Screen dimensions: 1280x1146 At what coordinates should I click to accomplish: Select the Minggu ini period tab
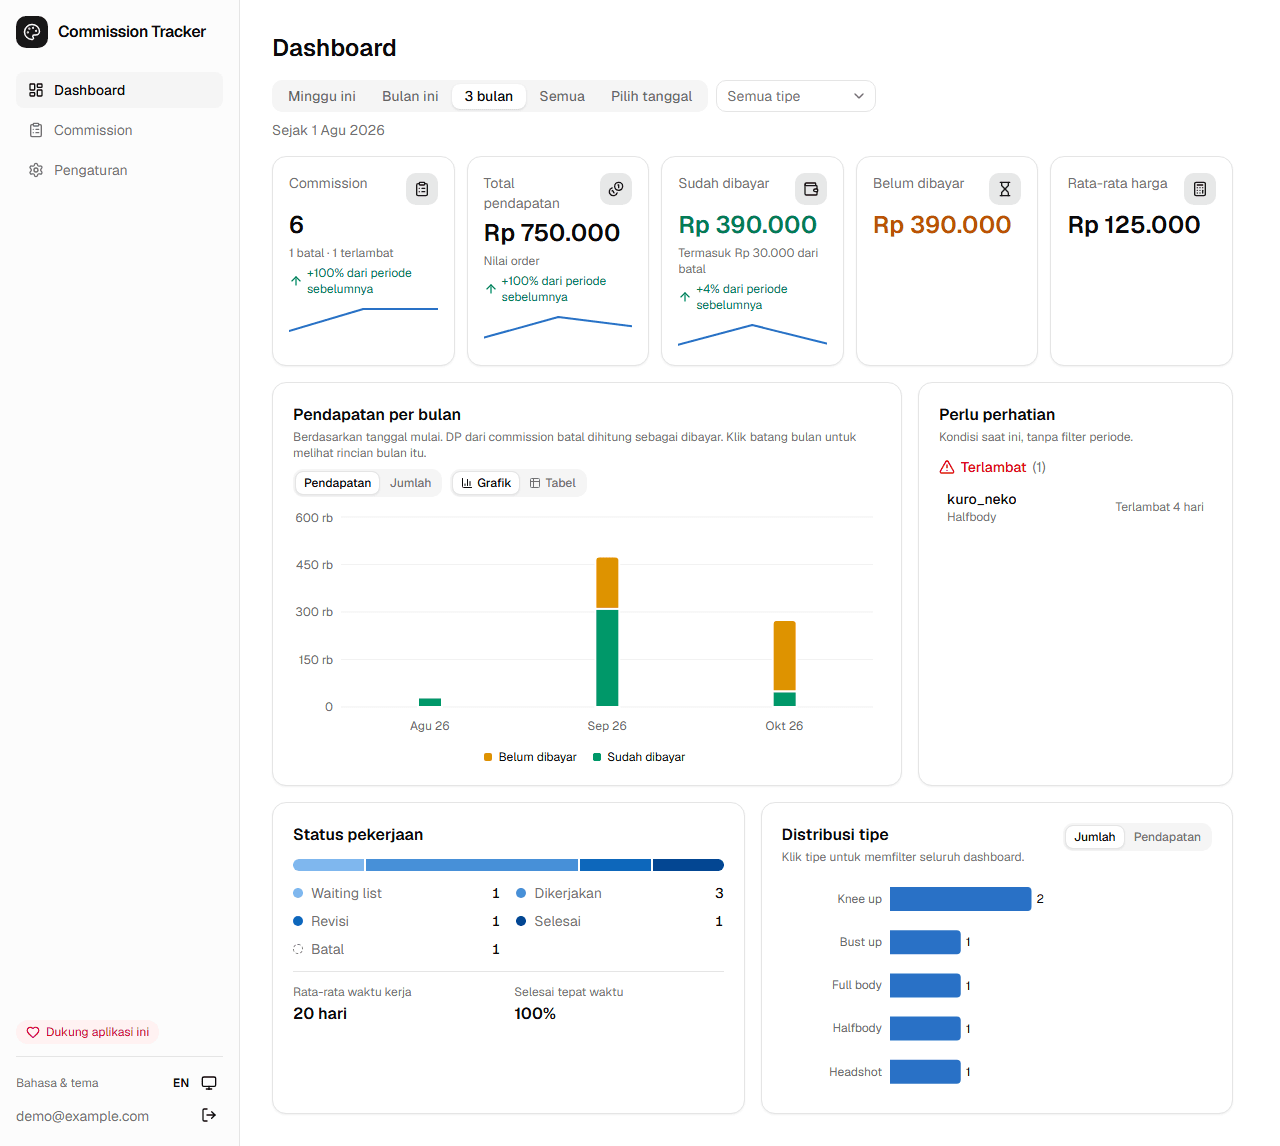tap(322, 96)
